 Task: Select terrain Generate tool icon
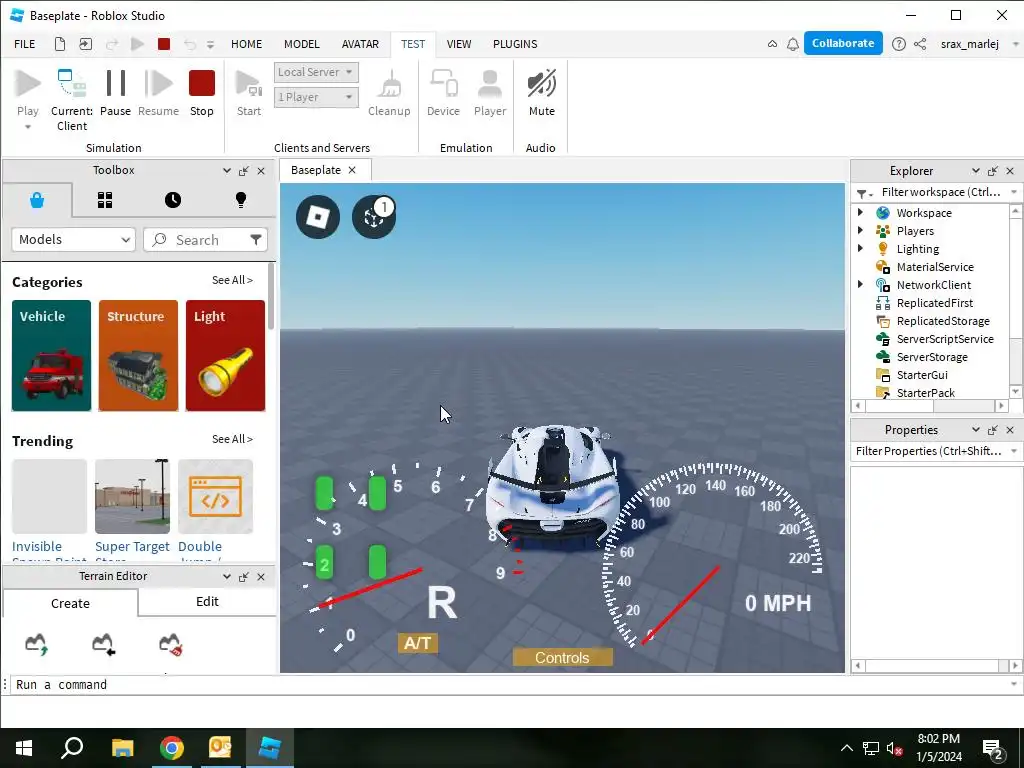point(37,644)
